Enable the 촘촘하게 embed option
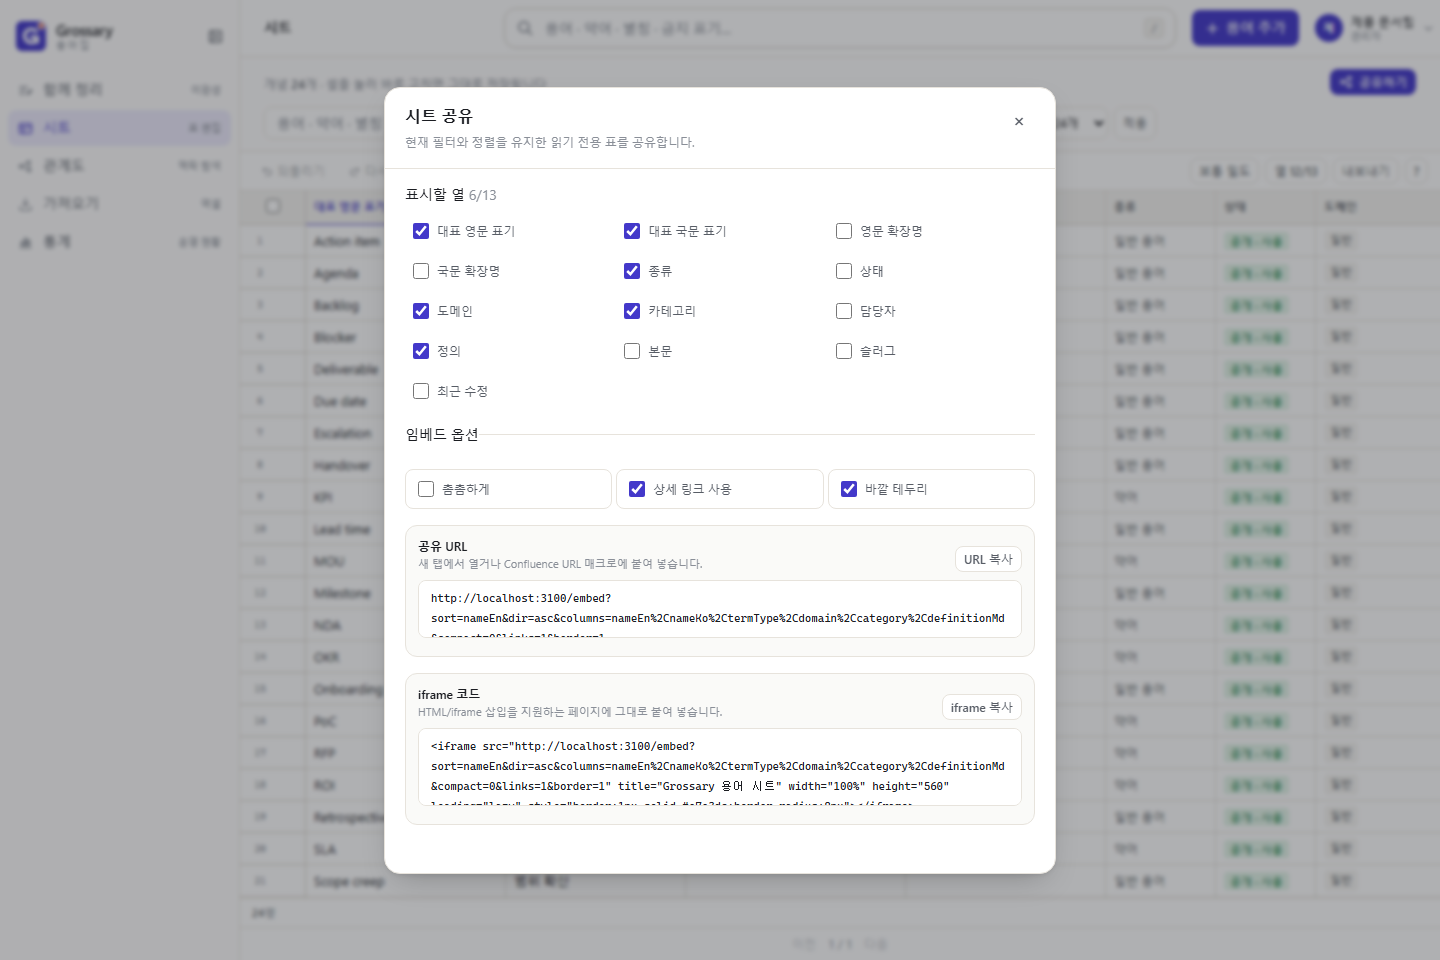1440x960 pixels. coord(426,489)
